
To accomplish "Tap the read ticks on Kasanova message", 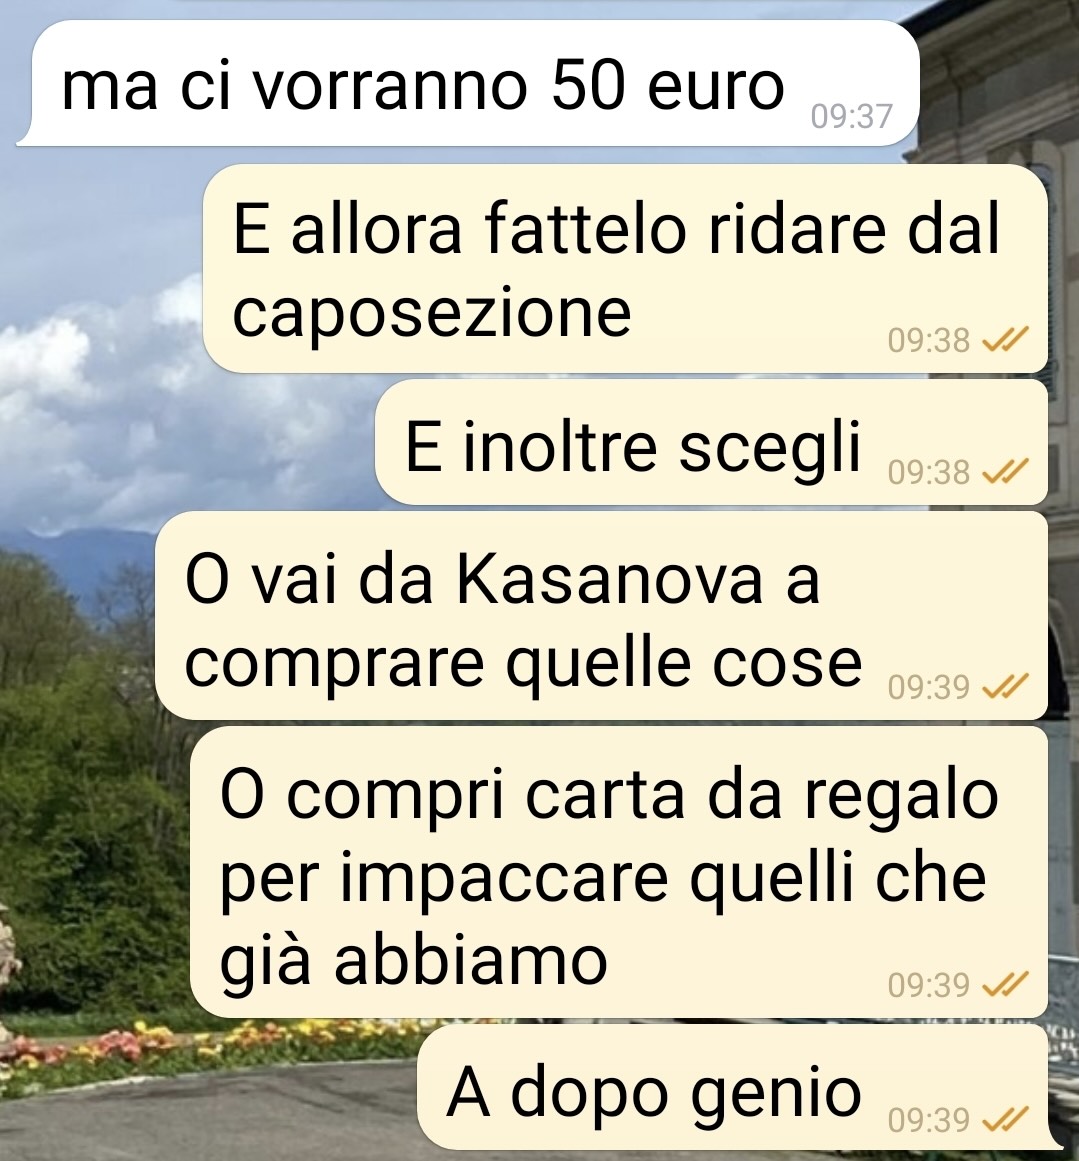I will pyautogui.click(x=1005, y=686).
